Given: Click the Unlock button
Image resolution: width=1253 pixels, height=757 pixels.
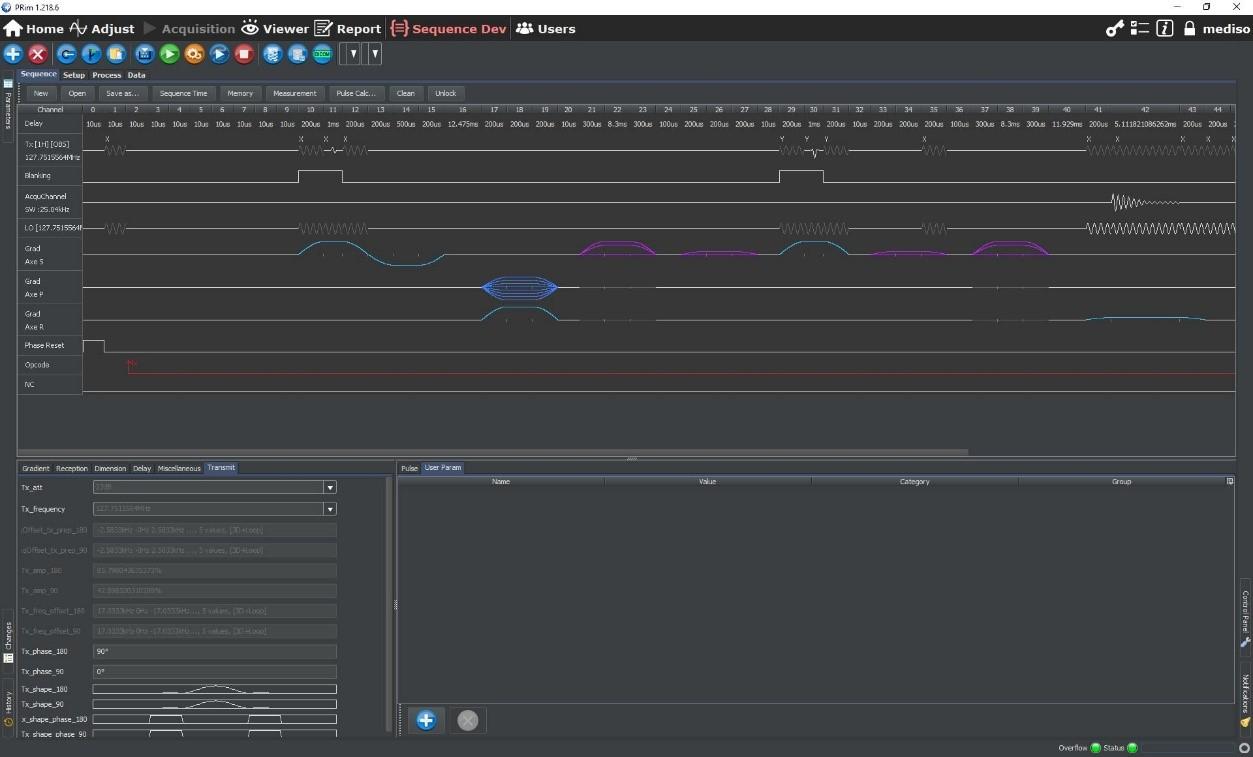Looking at the screenshot, I should (x=446, y=93).
